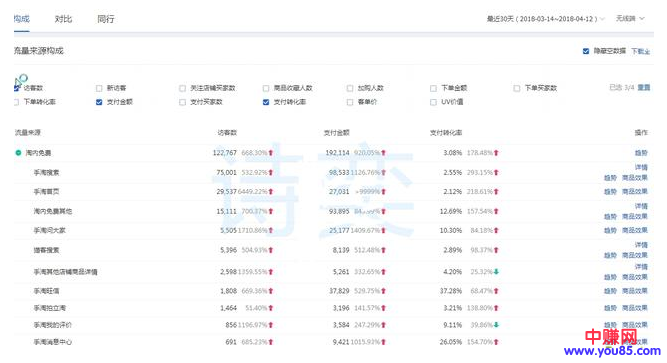Select the 手淘旺信 source row label

[x=46, y=291]
